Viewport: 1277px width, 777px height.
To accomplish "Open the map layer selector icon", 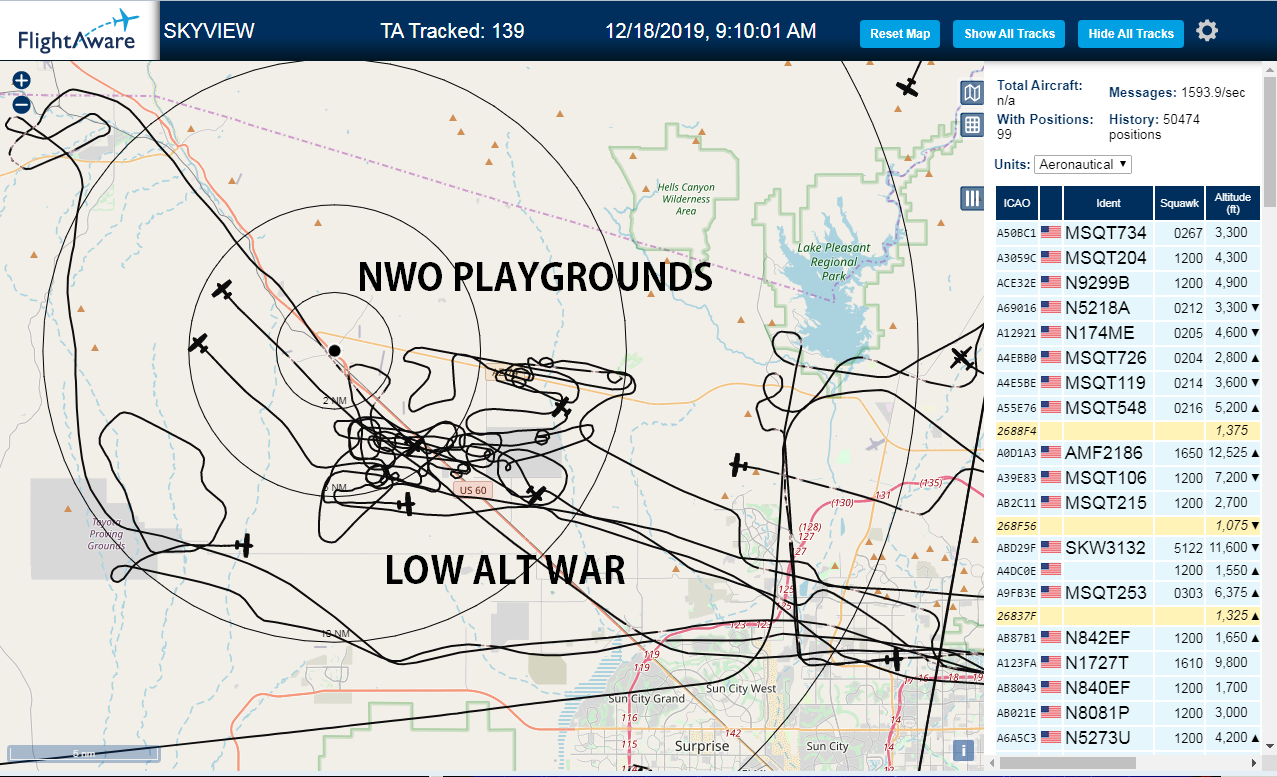I will [x=971, y=93].
